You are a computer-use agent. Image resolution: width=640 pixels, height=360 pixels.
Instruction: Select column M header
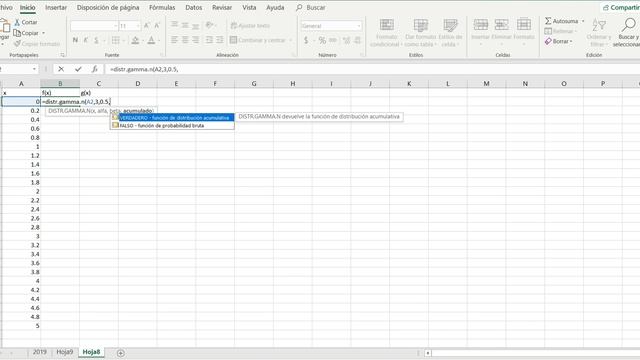(x=487, y=83)
